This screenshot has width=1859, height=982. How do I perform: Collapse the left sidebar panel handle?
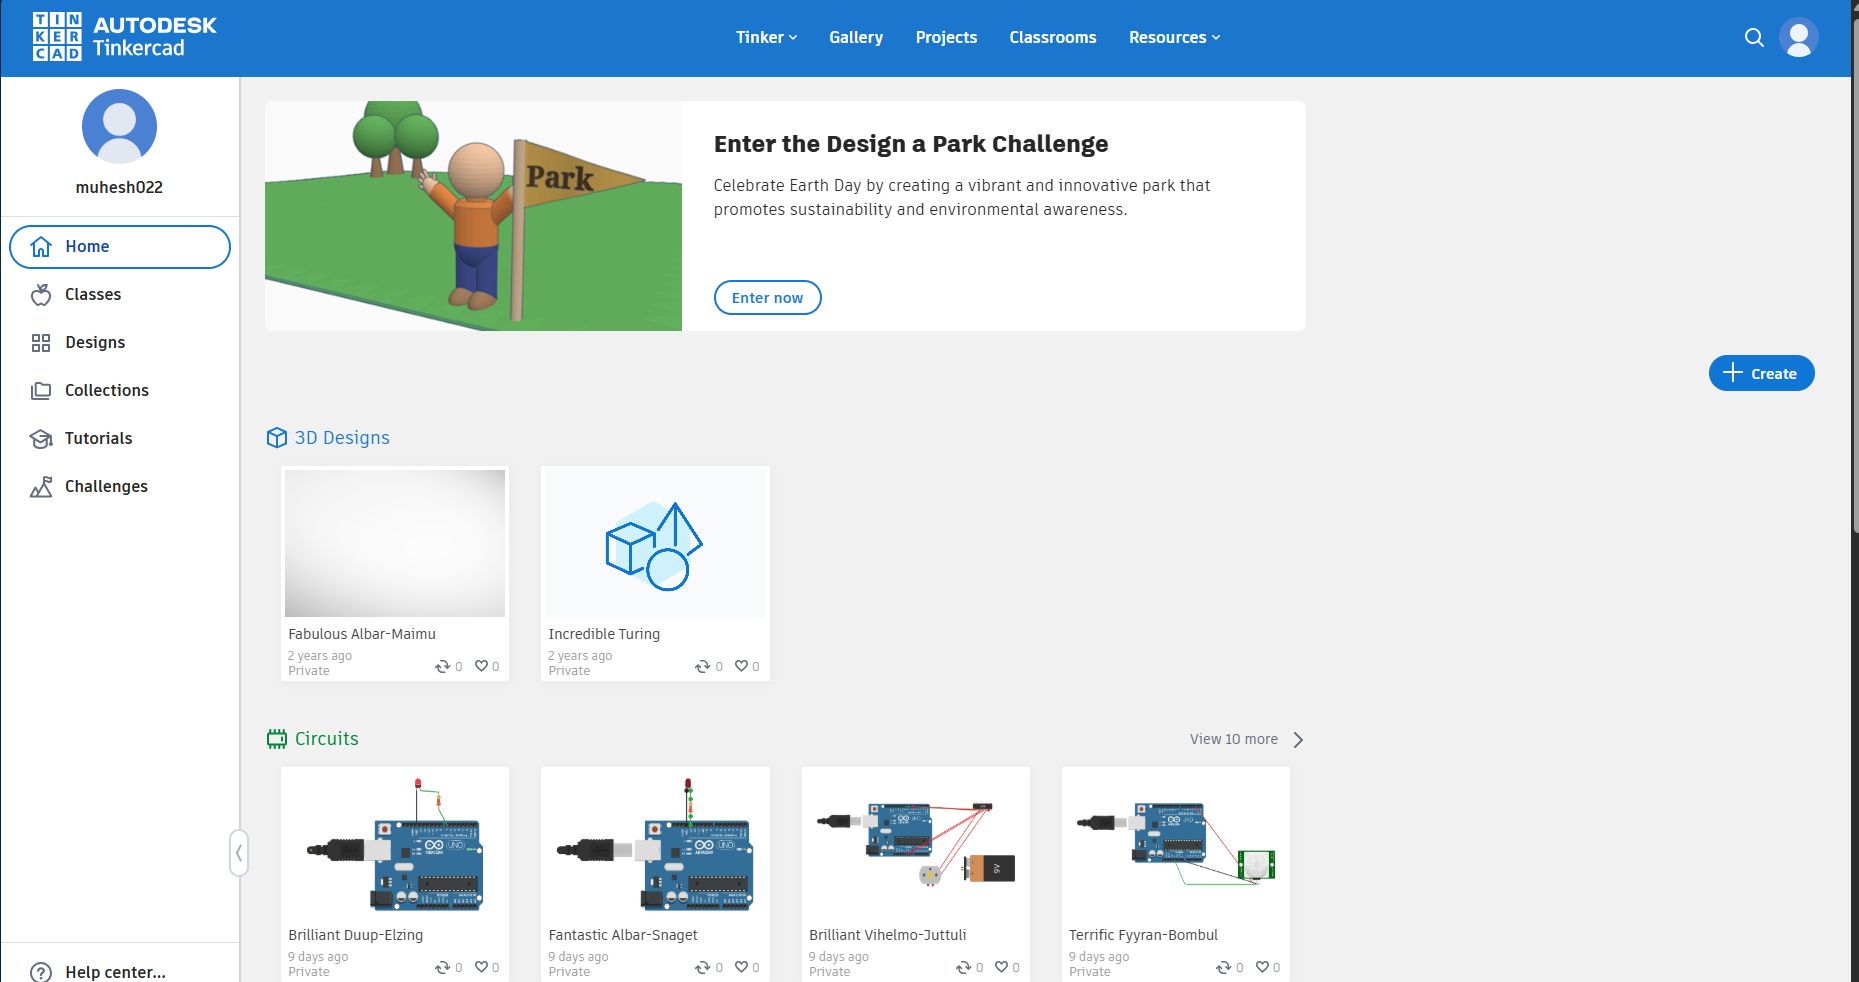(x=238, y=854)
